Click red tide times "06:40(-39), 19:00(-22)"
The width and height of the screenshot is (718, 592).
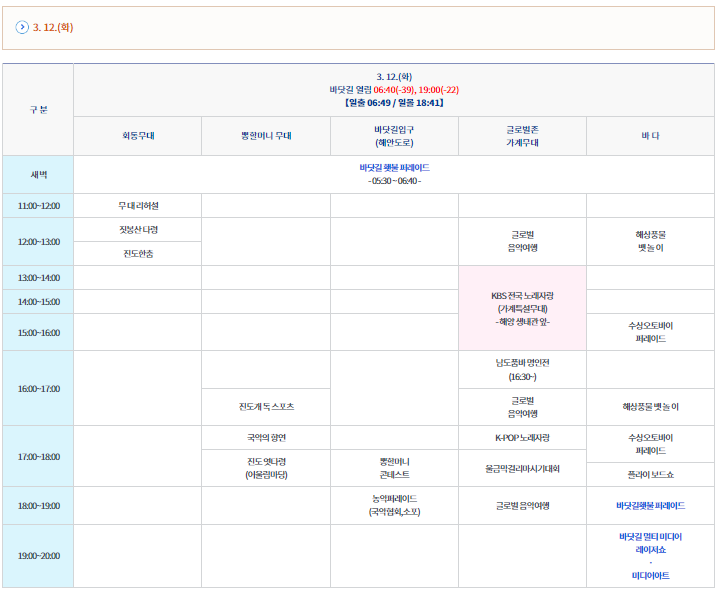coord(416,90)
